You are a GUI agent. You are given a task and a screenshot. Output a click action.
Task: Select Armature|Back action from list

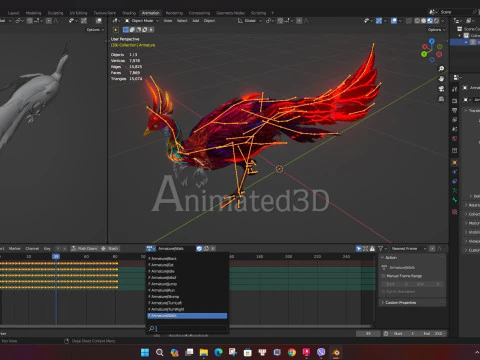tap(187, 258)
